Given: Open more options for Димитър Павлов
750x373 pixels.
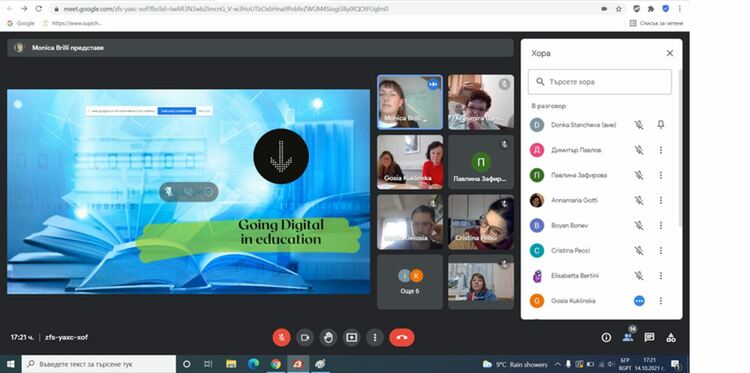Looking at the screenshot, I should pyautogui.click(x=661, y=150).
